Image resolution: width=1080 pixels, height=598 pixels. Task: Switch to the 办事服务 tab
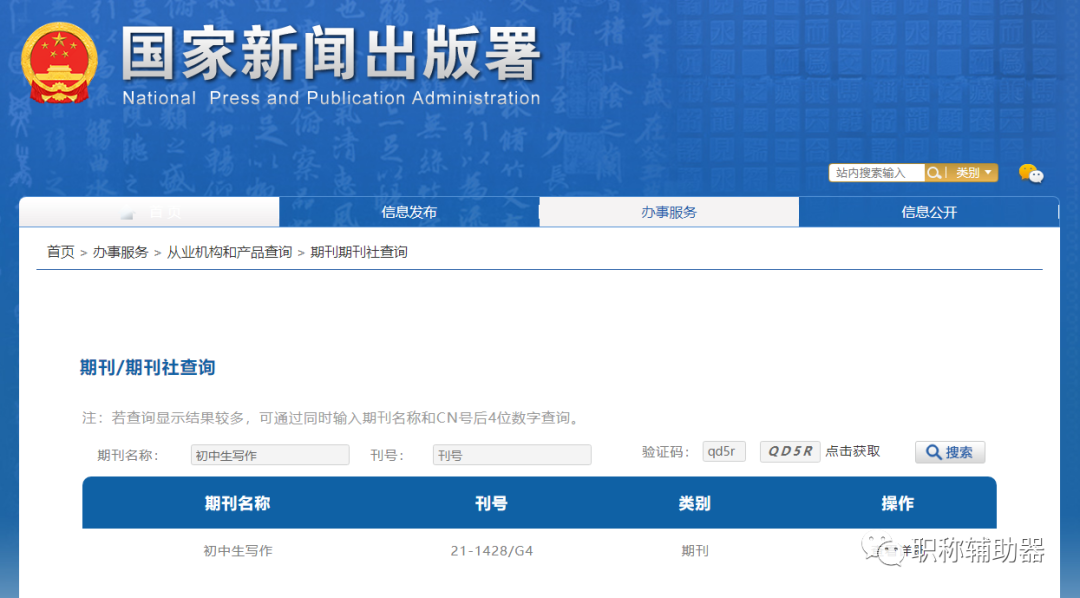[669, 211]
